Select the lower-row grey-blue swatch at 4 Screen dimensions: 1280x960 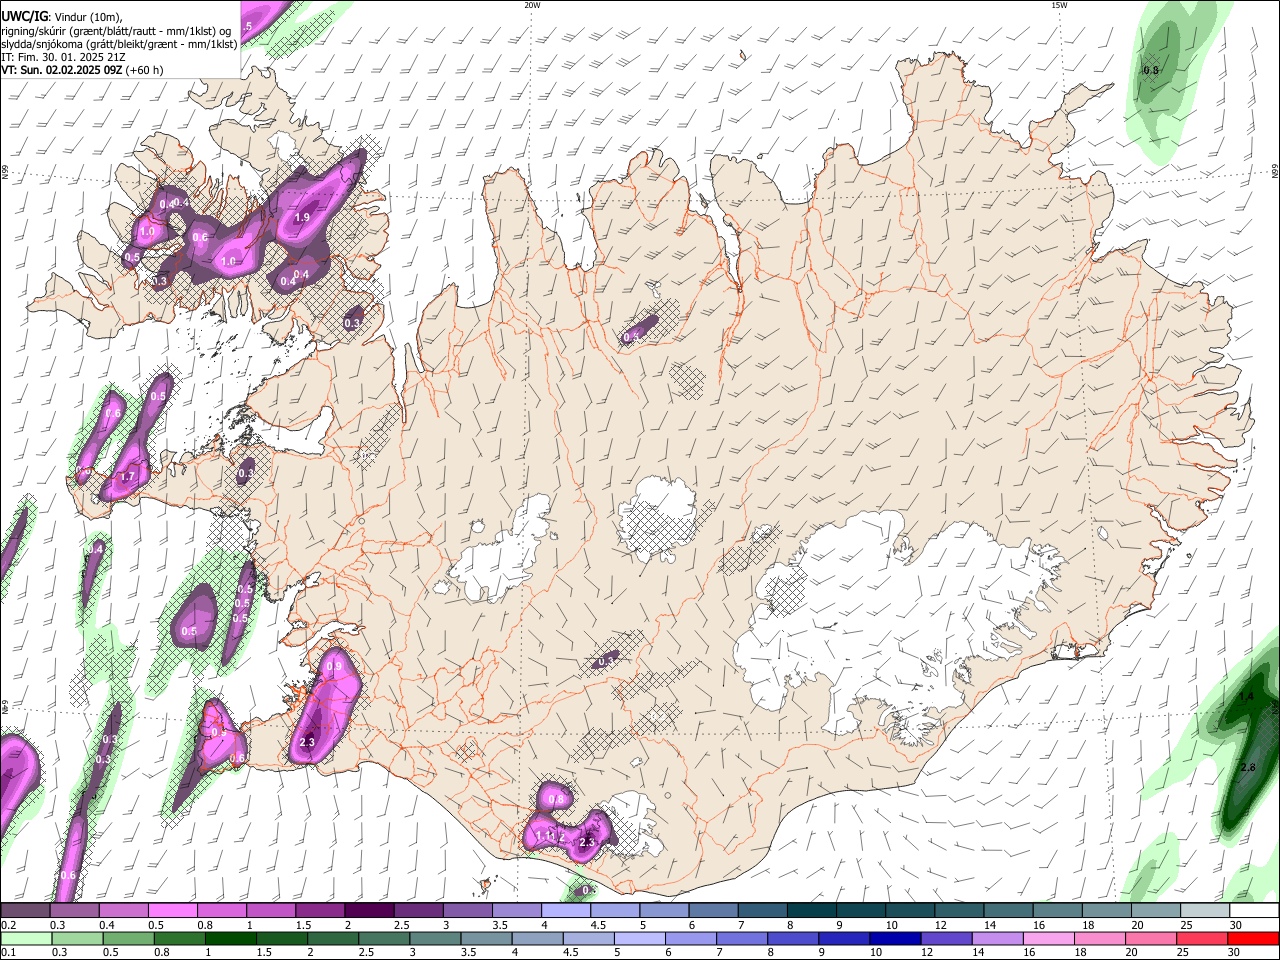click(x=537, y=939)
